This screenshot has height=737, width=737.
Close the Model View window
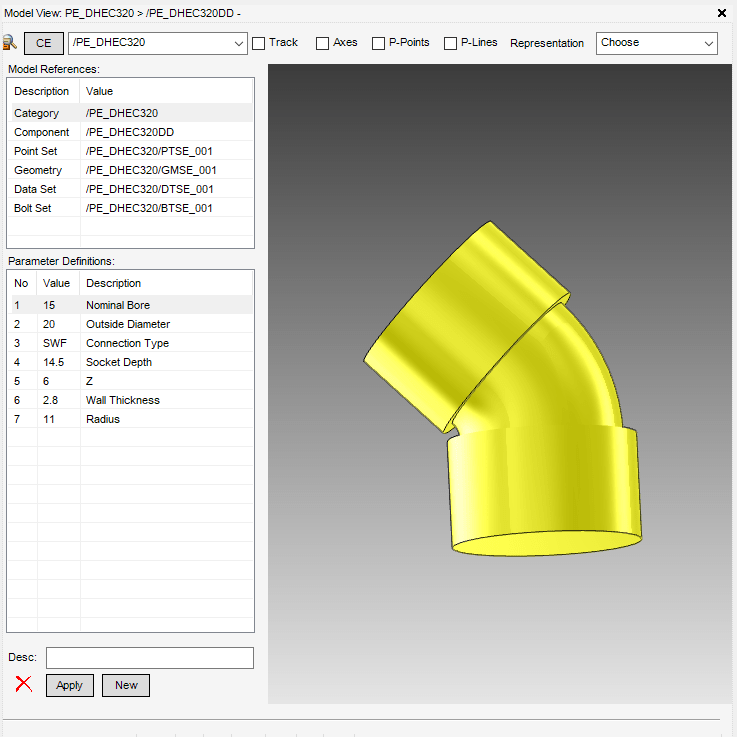(722, 13)
